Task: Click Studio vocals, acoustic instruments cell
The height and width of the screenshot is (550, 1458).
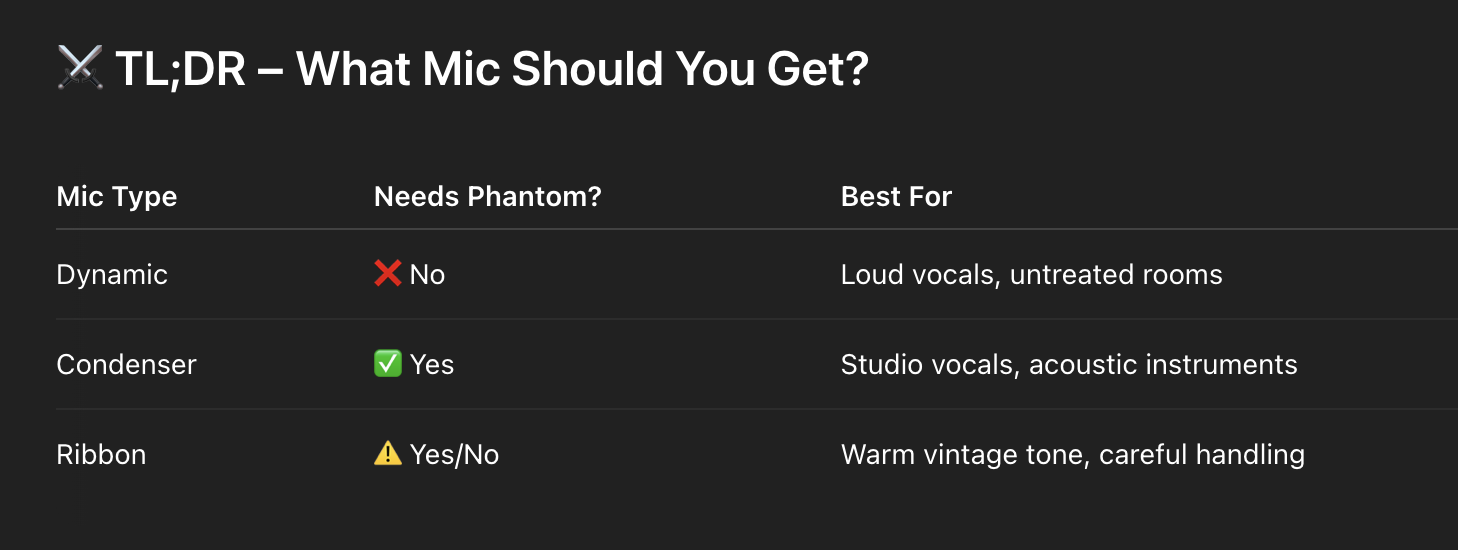Action: [1069, 364]
